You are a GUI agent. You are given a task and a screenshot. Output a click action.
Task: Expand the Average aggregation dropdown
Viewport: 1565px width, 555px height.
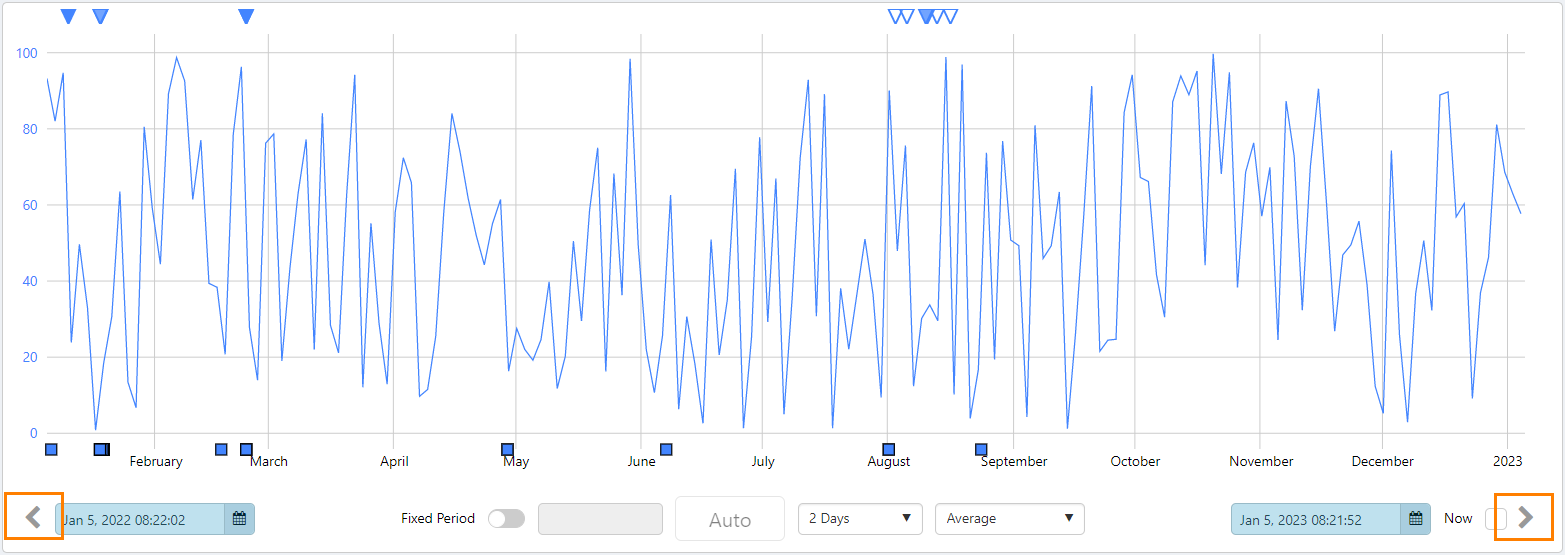pos(1009,519)
